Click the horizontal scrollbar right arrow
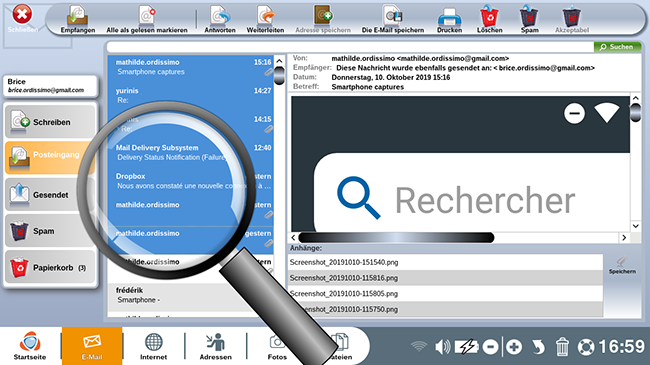This screenshot has height=365, width=650. (624, 238)
